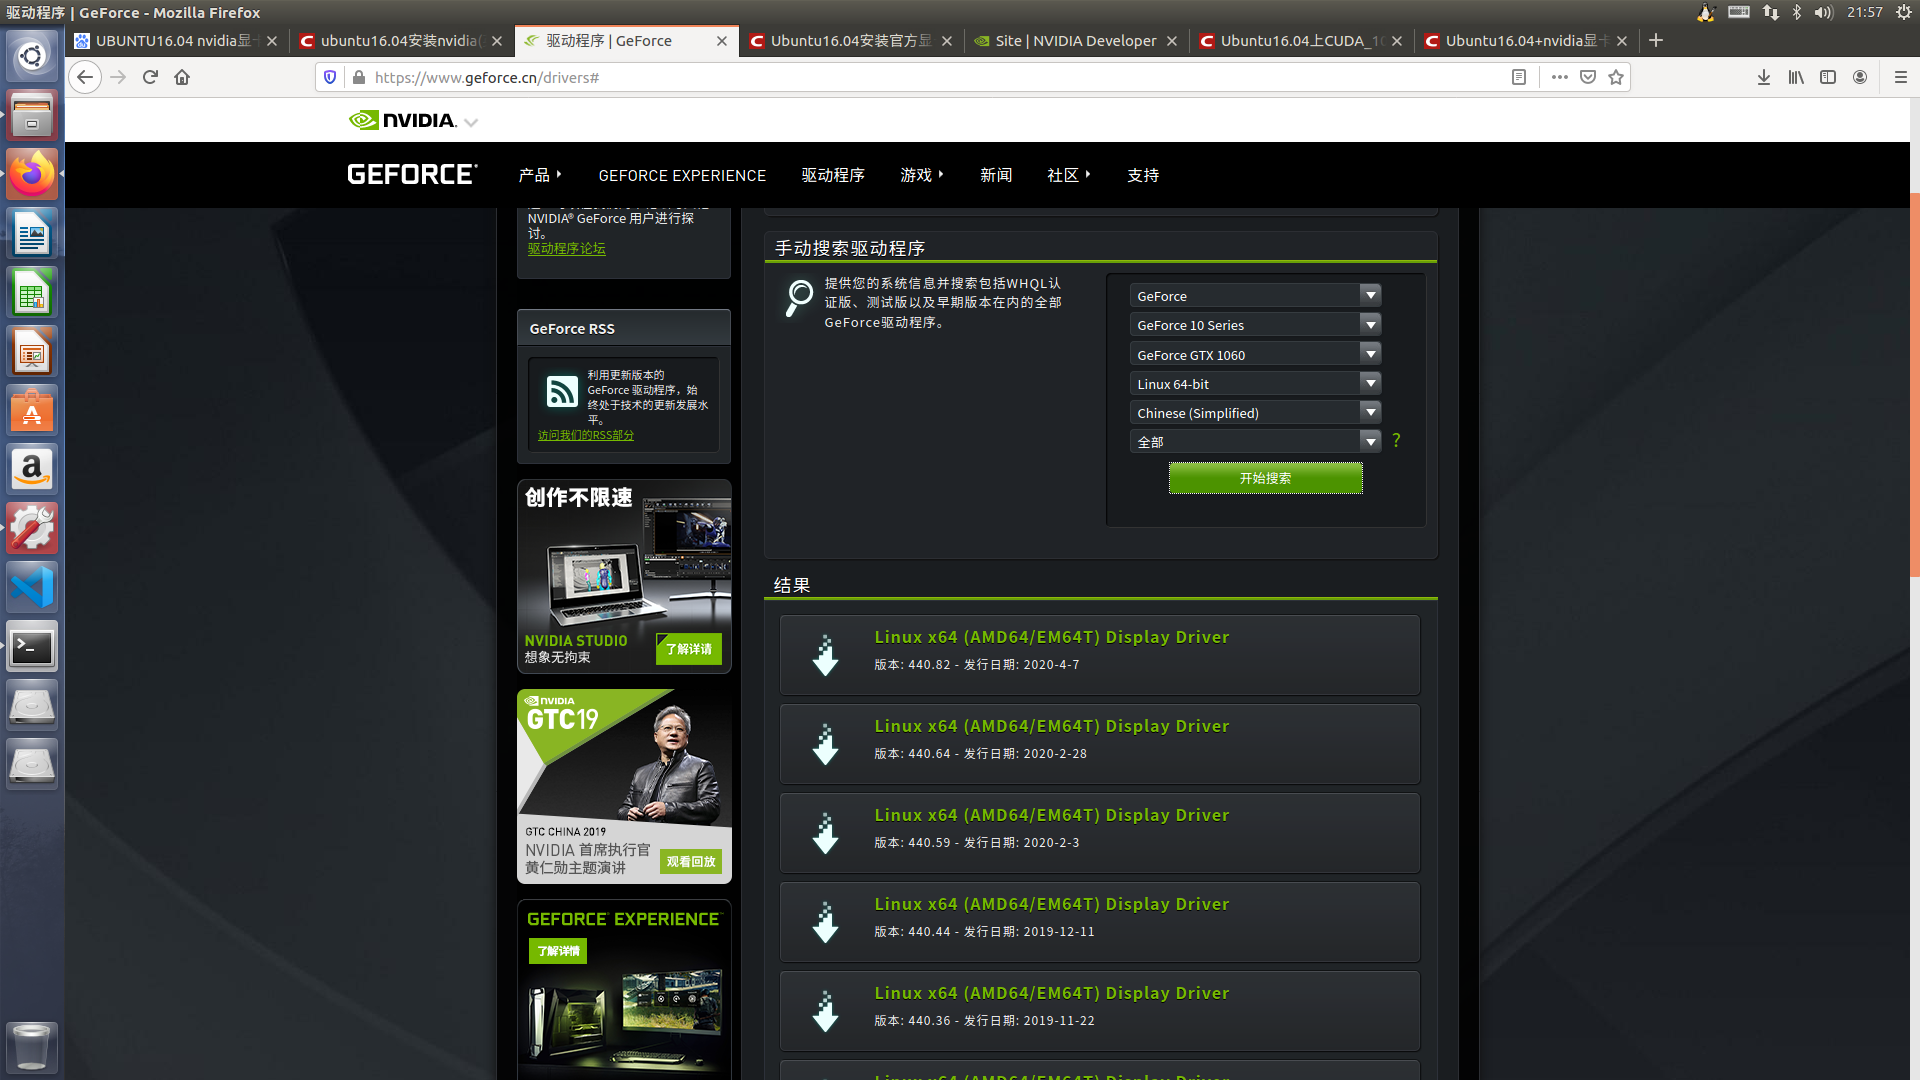This screenshot has height=1080, width=1920.
Task: Go back with the browser back arrow
Action: click(x=85, y=77)
